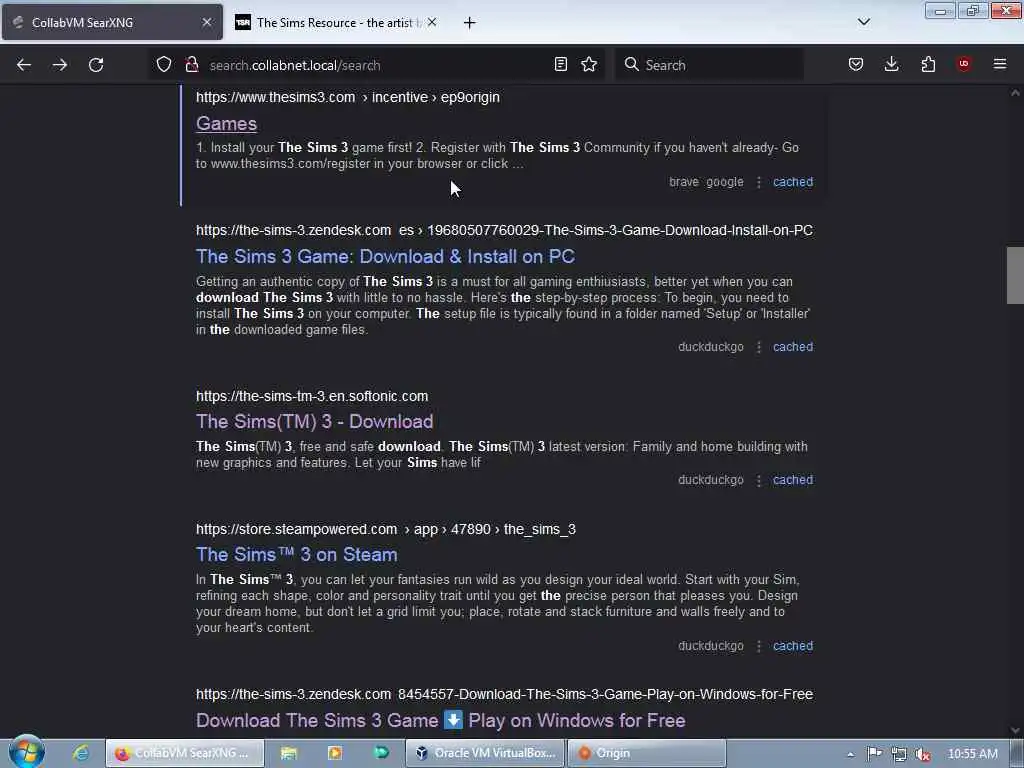This screenshot has width=1024, height=768.
Task: Click the 10:55 AM system clock
Action: coord(972,754)
